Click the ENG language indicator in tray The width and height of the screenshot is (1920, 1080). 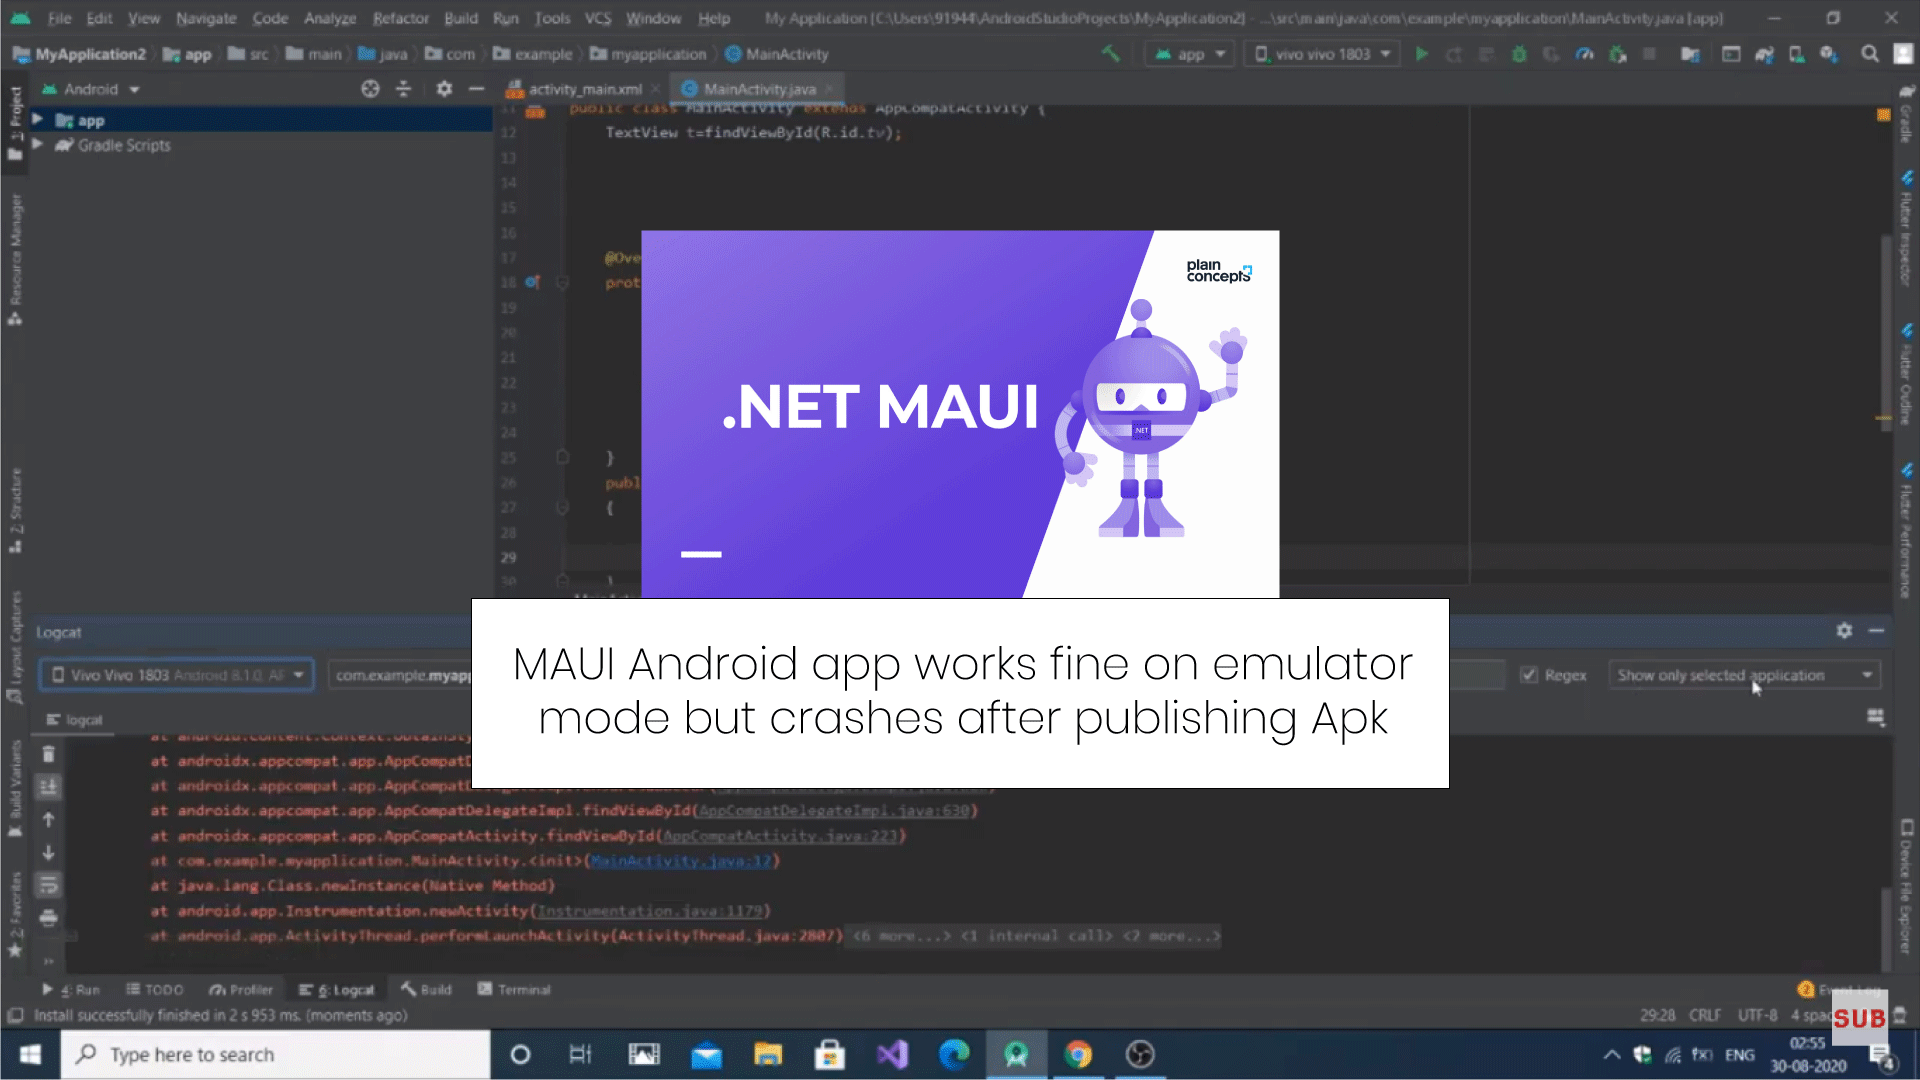[1739, 1055]
